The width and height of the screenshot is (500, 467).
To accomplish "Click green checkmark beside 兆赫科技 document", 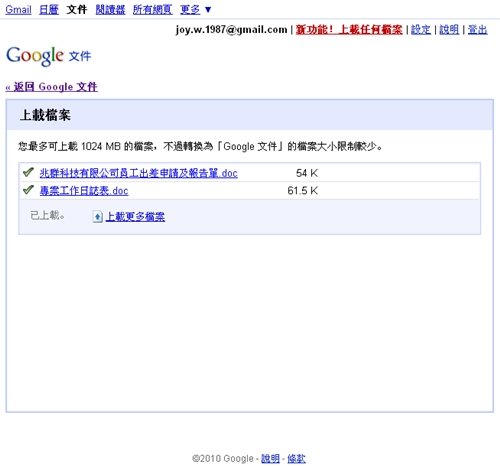I will point(28,172).
